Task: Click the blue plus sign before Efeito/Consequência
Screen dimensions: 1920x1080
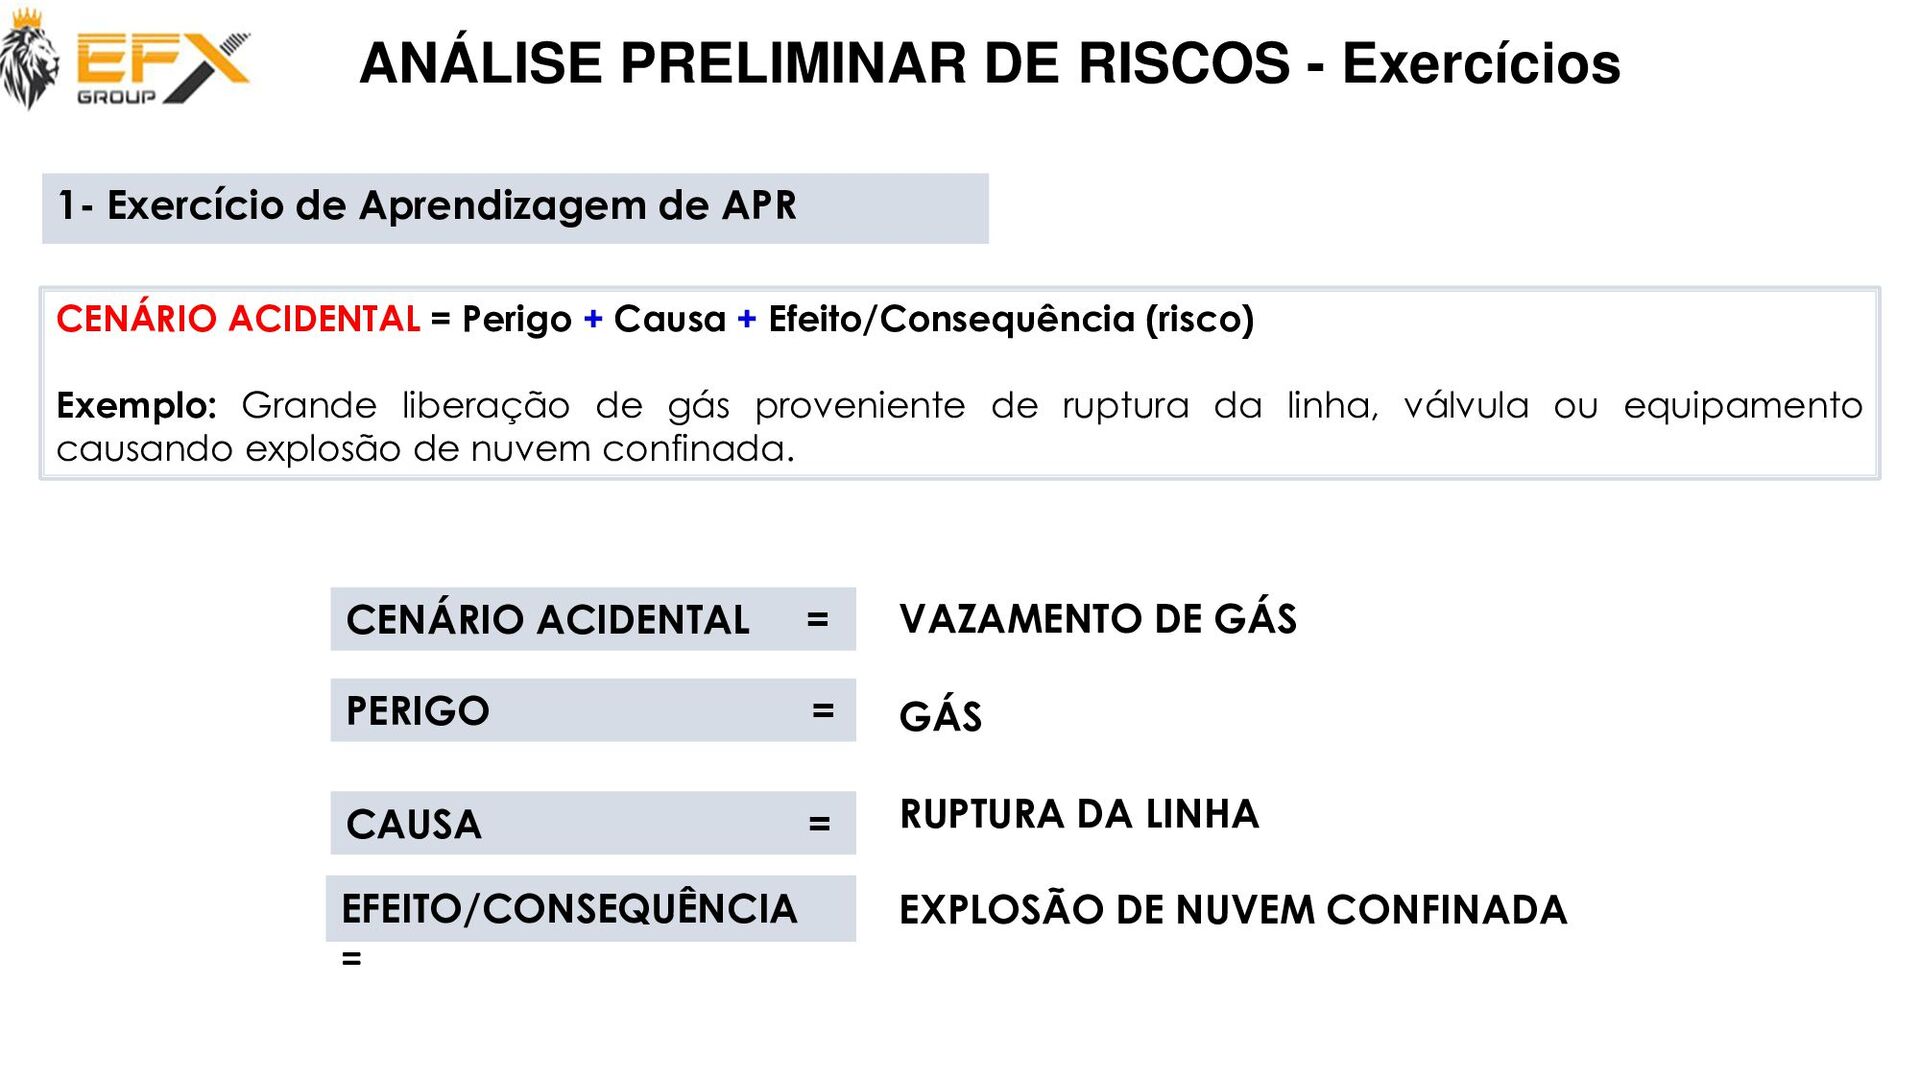Action: pyautogui.click(x=747, y=320)
